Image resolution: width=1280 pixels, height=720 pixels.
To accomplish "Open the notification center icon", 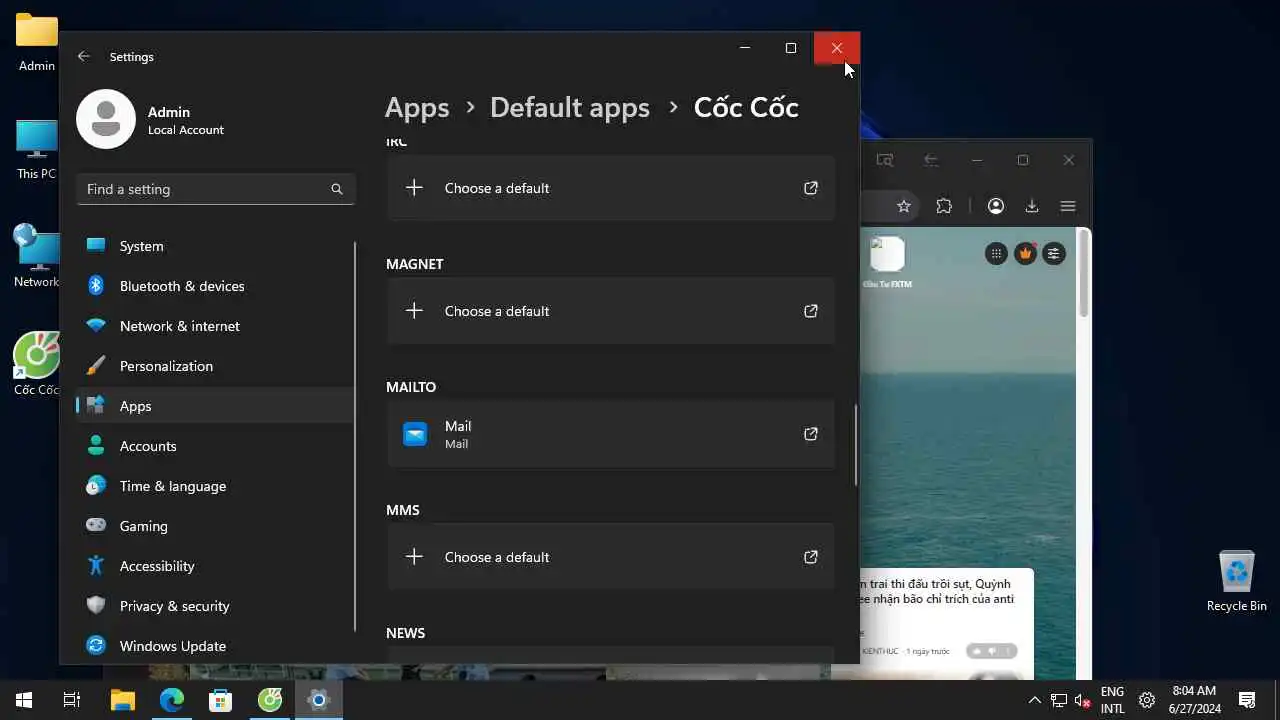I will 1247,700.
